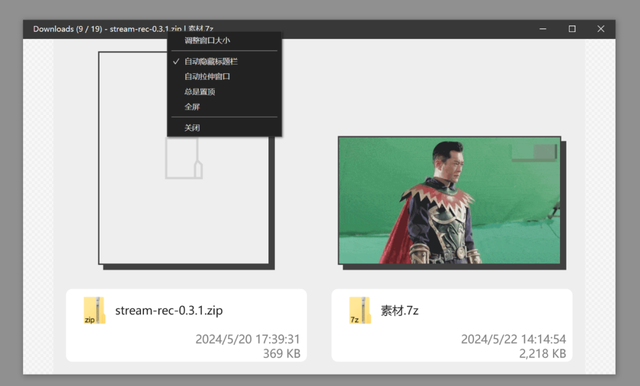This screenshot has height=386, width=640.
Task: Click the zip archive icon beside stream-rec-0.3.1.zip
Action: pos(94,311)
